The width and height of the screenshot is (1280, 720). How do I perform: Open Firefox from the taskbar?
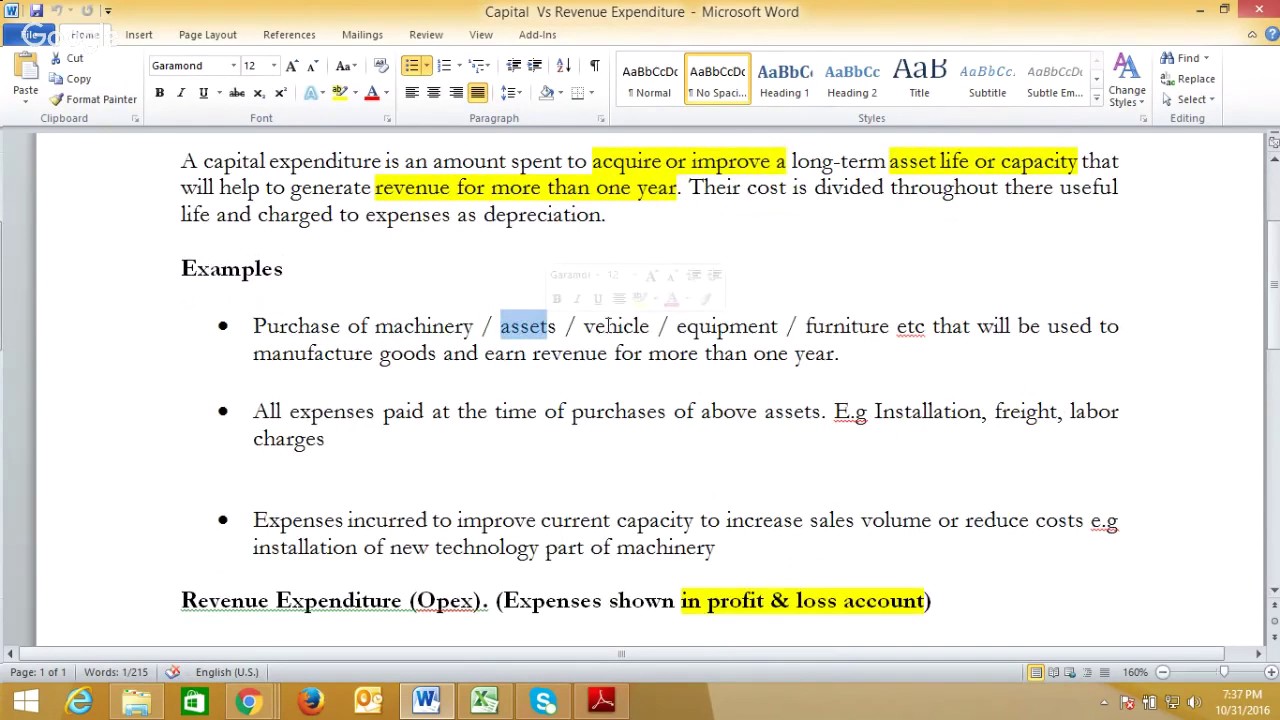click(x=311, y=701)
